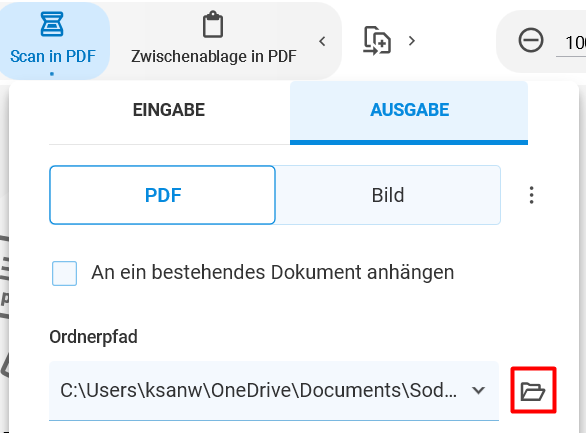Click the folder path input field
The height and width of the screenshot is (433, 586).
[x=274, y=391]
